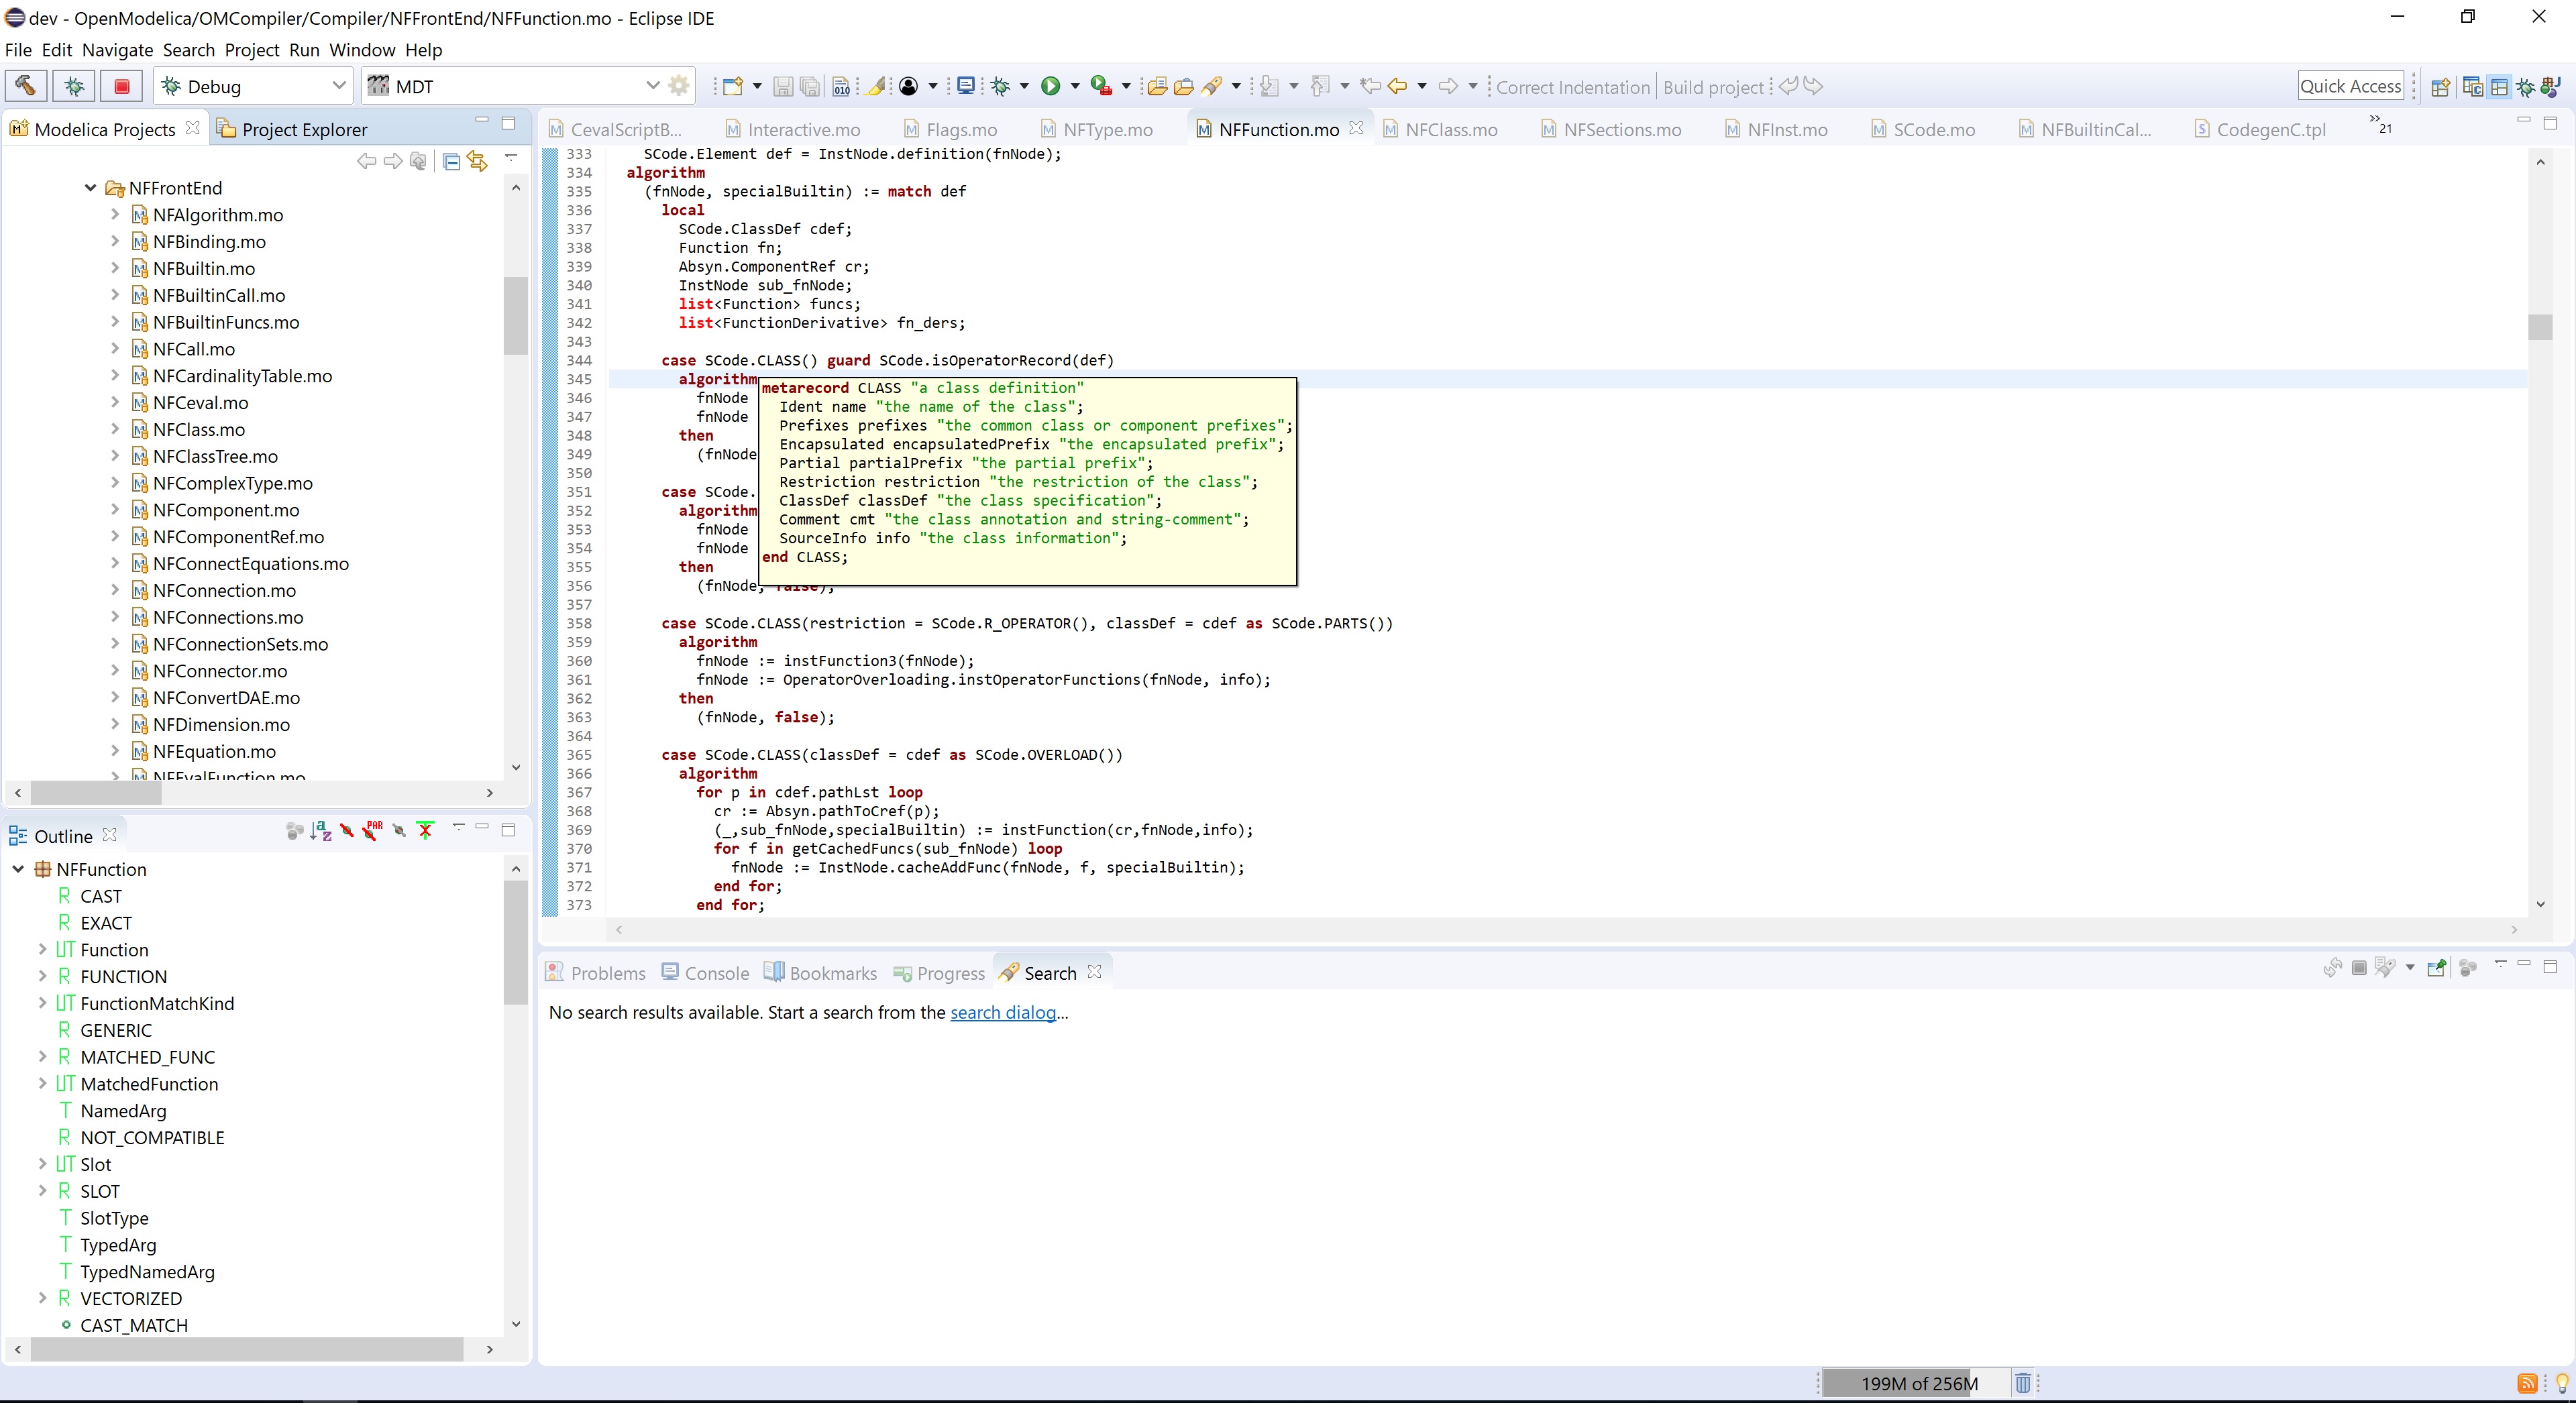Click the Open Perspective icon

click(x=2440, y=87)
